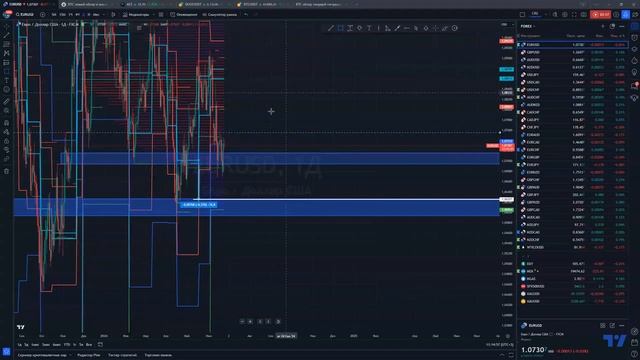
Task: Add a symbol to compare
Action: [x=43, y=15]
